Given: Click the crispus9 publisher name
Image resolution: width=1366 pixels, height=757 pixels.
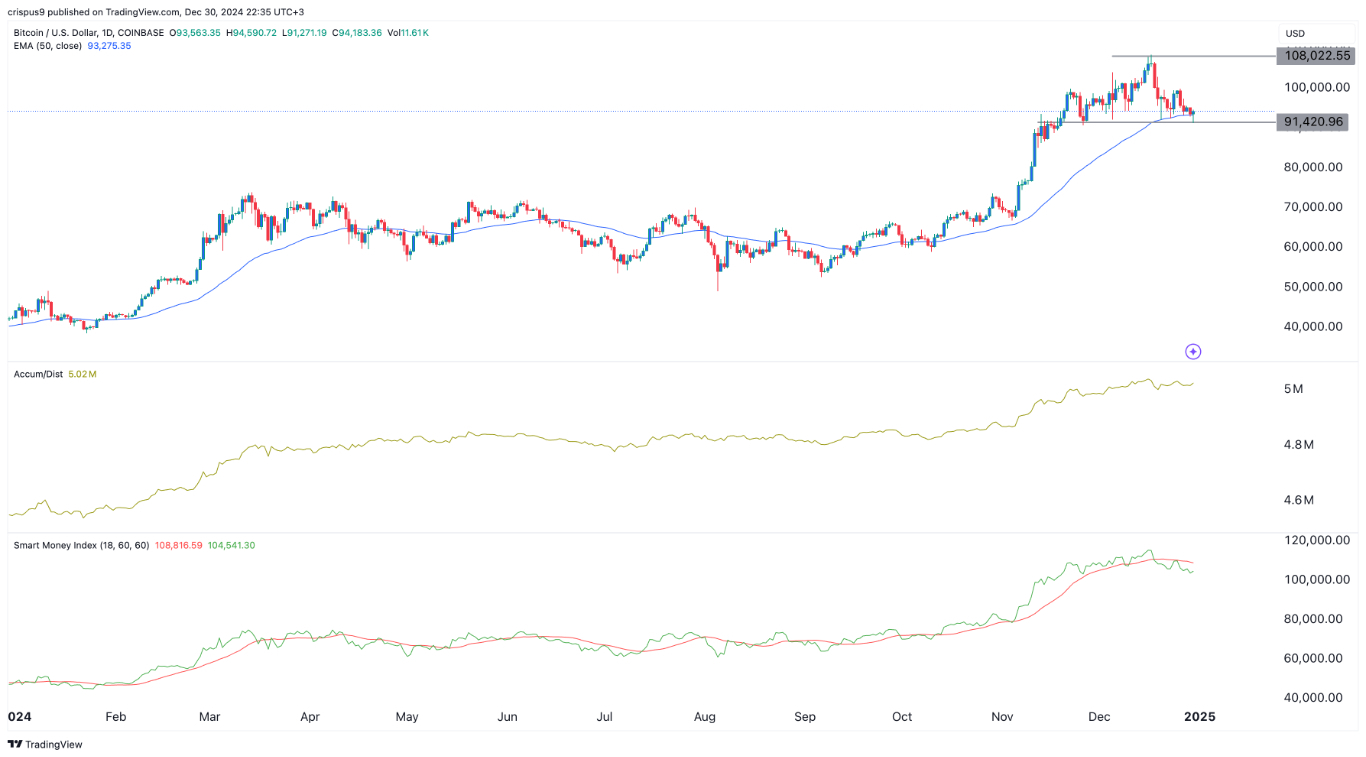Looking at the screenshot, I should coord(26,12).
